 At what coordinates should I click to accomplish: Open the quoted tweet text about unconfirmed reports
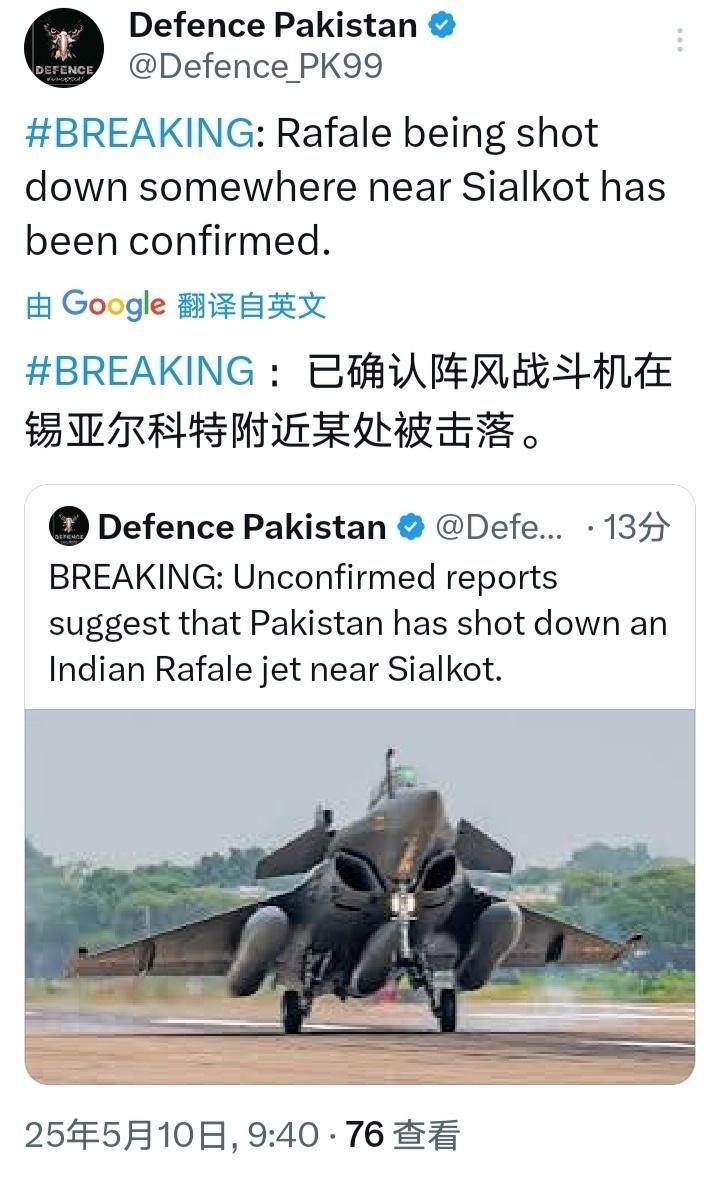point(358,623)
